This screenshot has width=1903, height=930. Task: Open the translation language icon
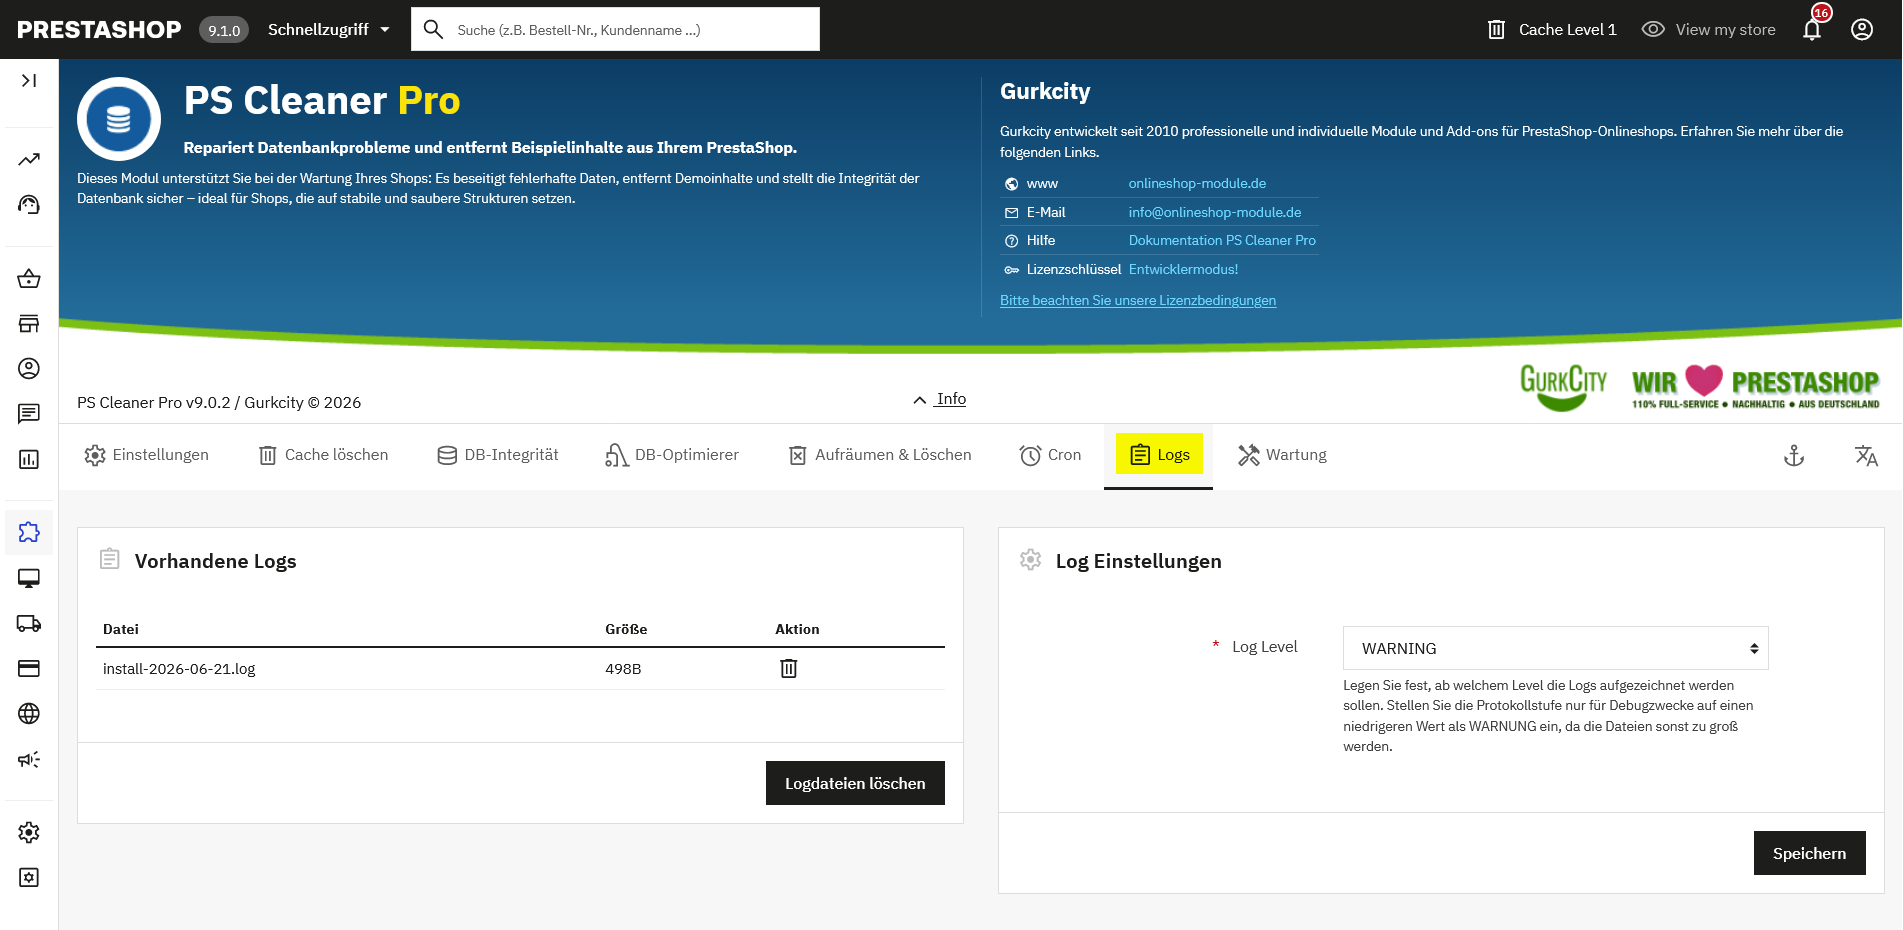coord(1866,456)
